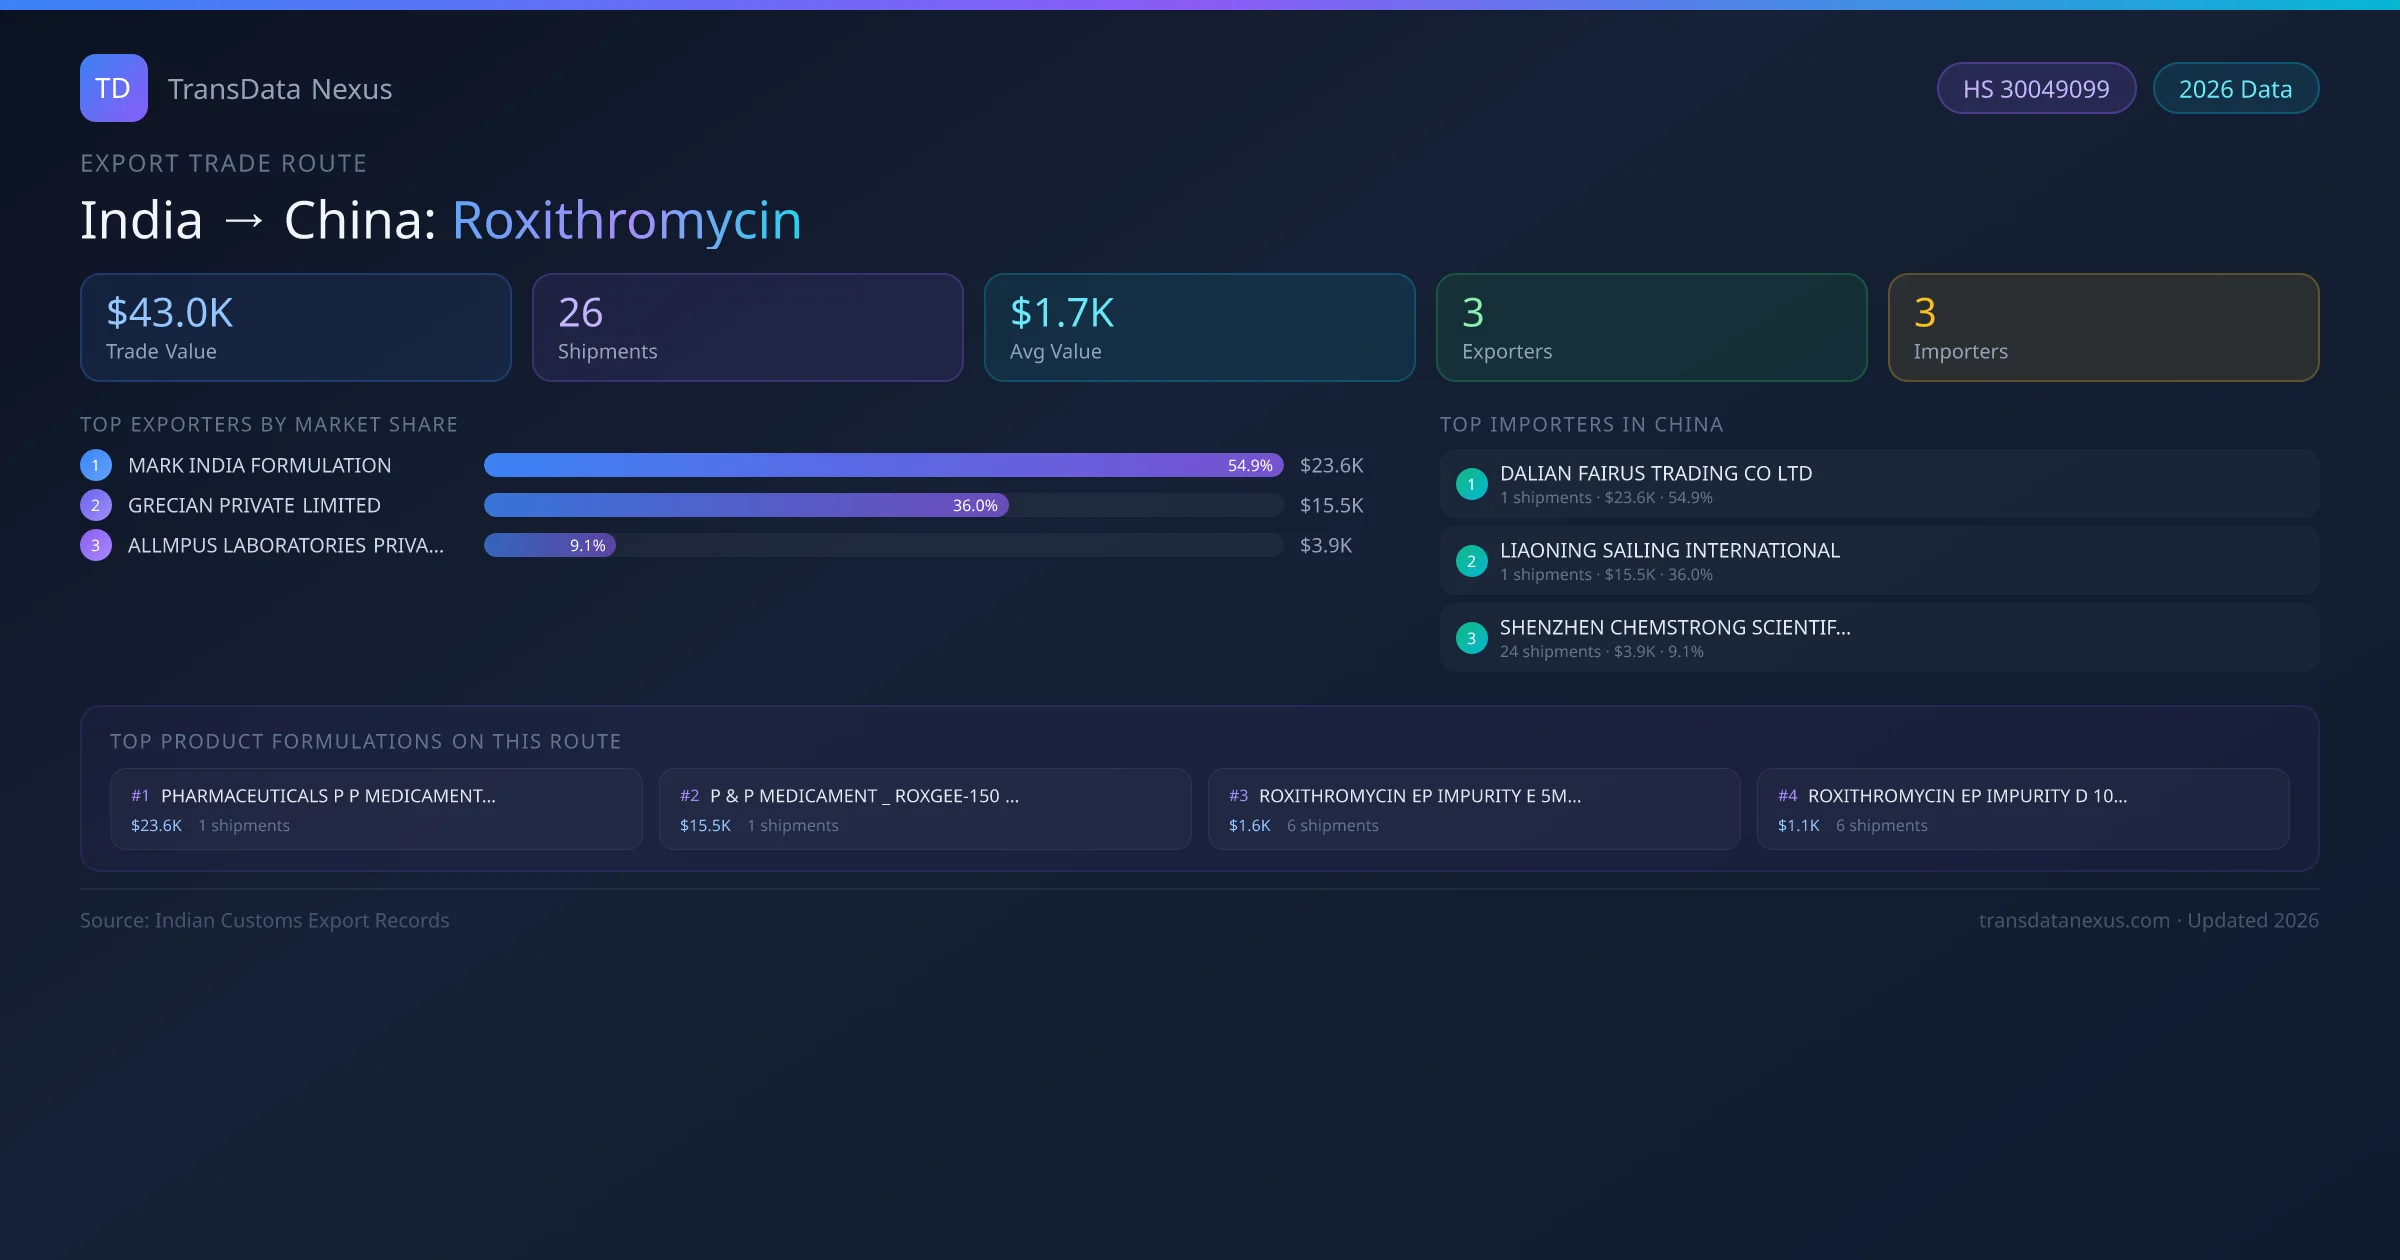Open the Indian Customs Export Records source
This screenshot has width=2400, height=1260.
click(265, 920)
